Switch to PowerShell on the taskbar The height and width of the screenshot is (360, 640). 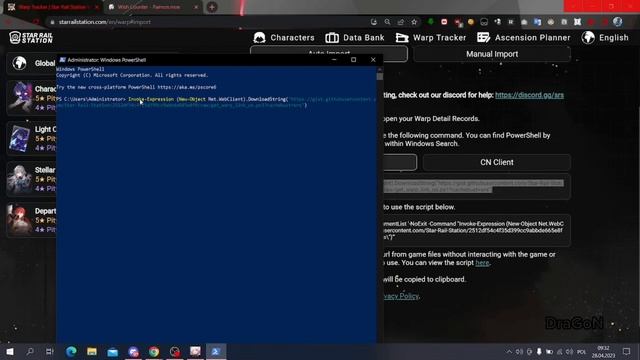tap(216, 351)
